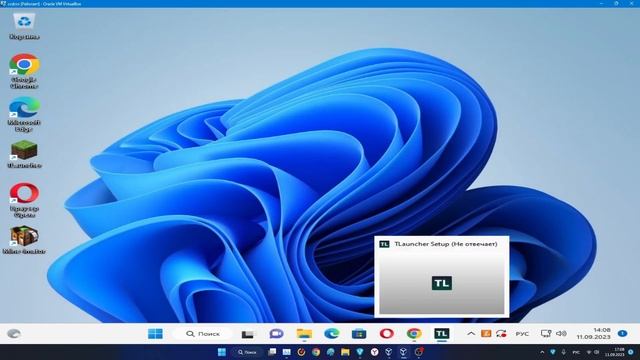
Task: Open Chrome in the host taskbar
Action: [x=316, y=352]
